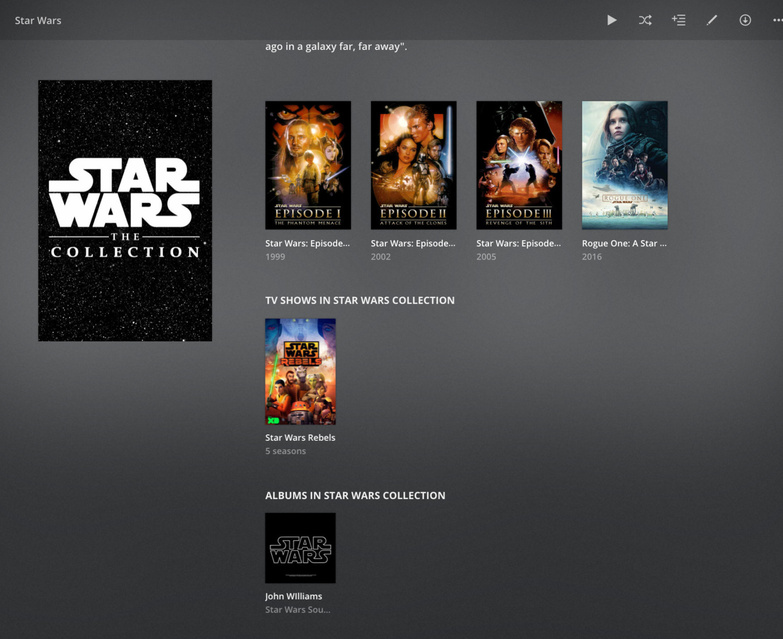Play the Star Wars collection

point(612,20)
